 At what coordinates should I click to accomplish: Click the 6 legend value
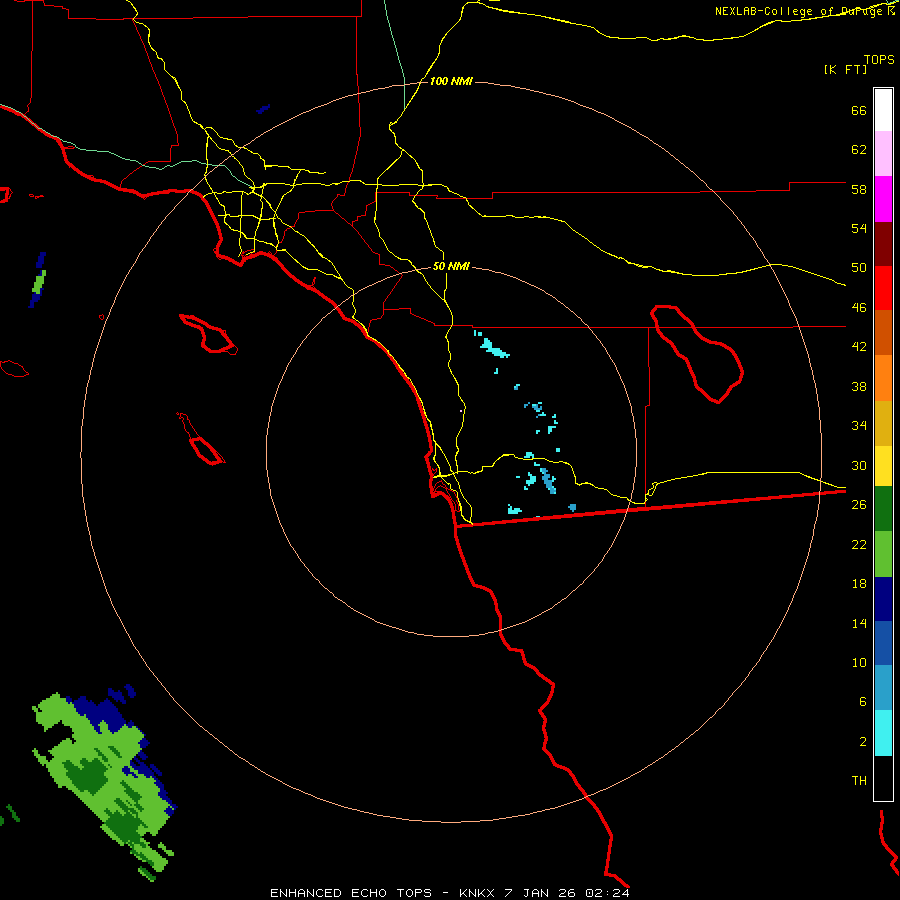[863, 702]
